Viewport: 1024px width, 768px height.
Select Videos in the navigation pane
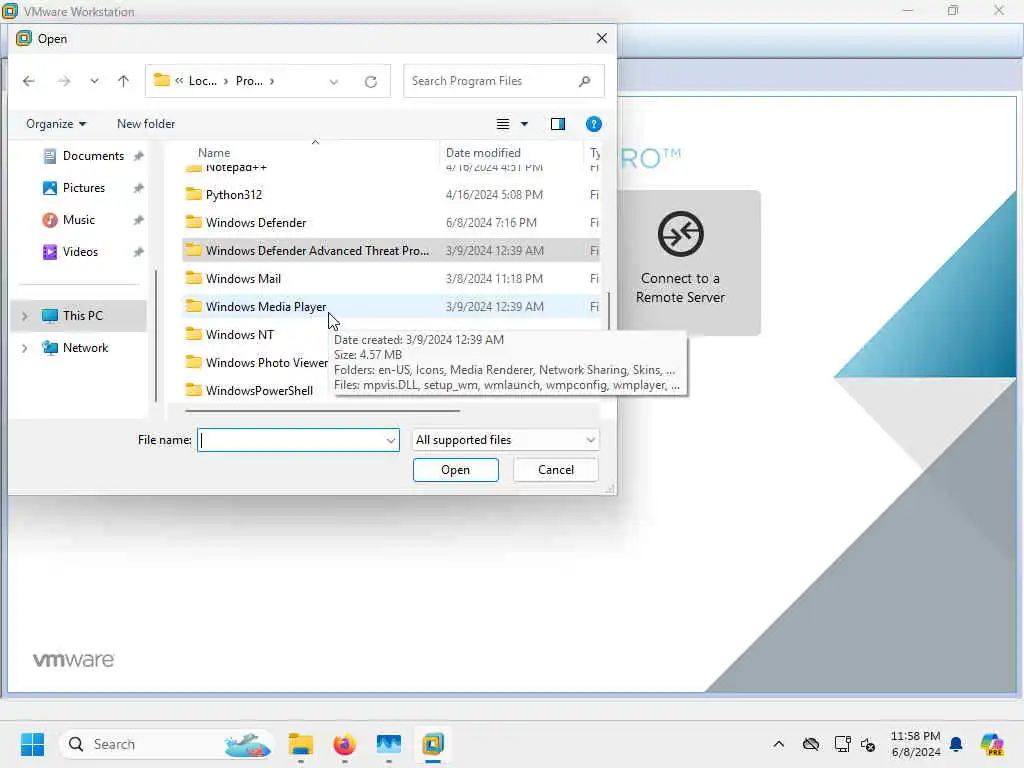tap(80, 252)
